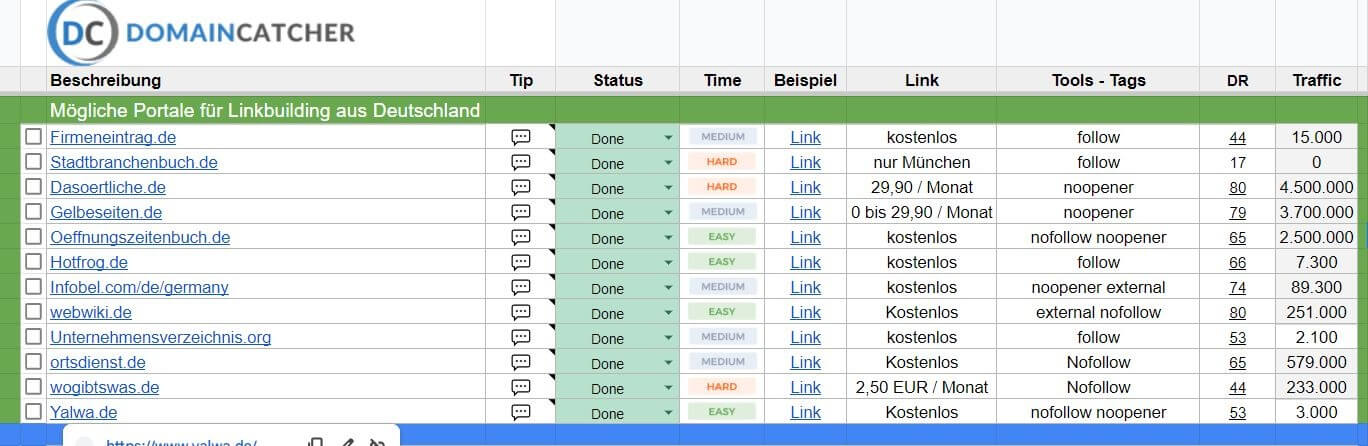Open DR value 80 link for Dasoertliche.de
The image size is (1368, 446).
click(1238, 187)
